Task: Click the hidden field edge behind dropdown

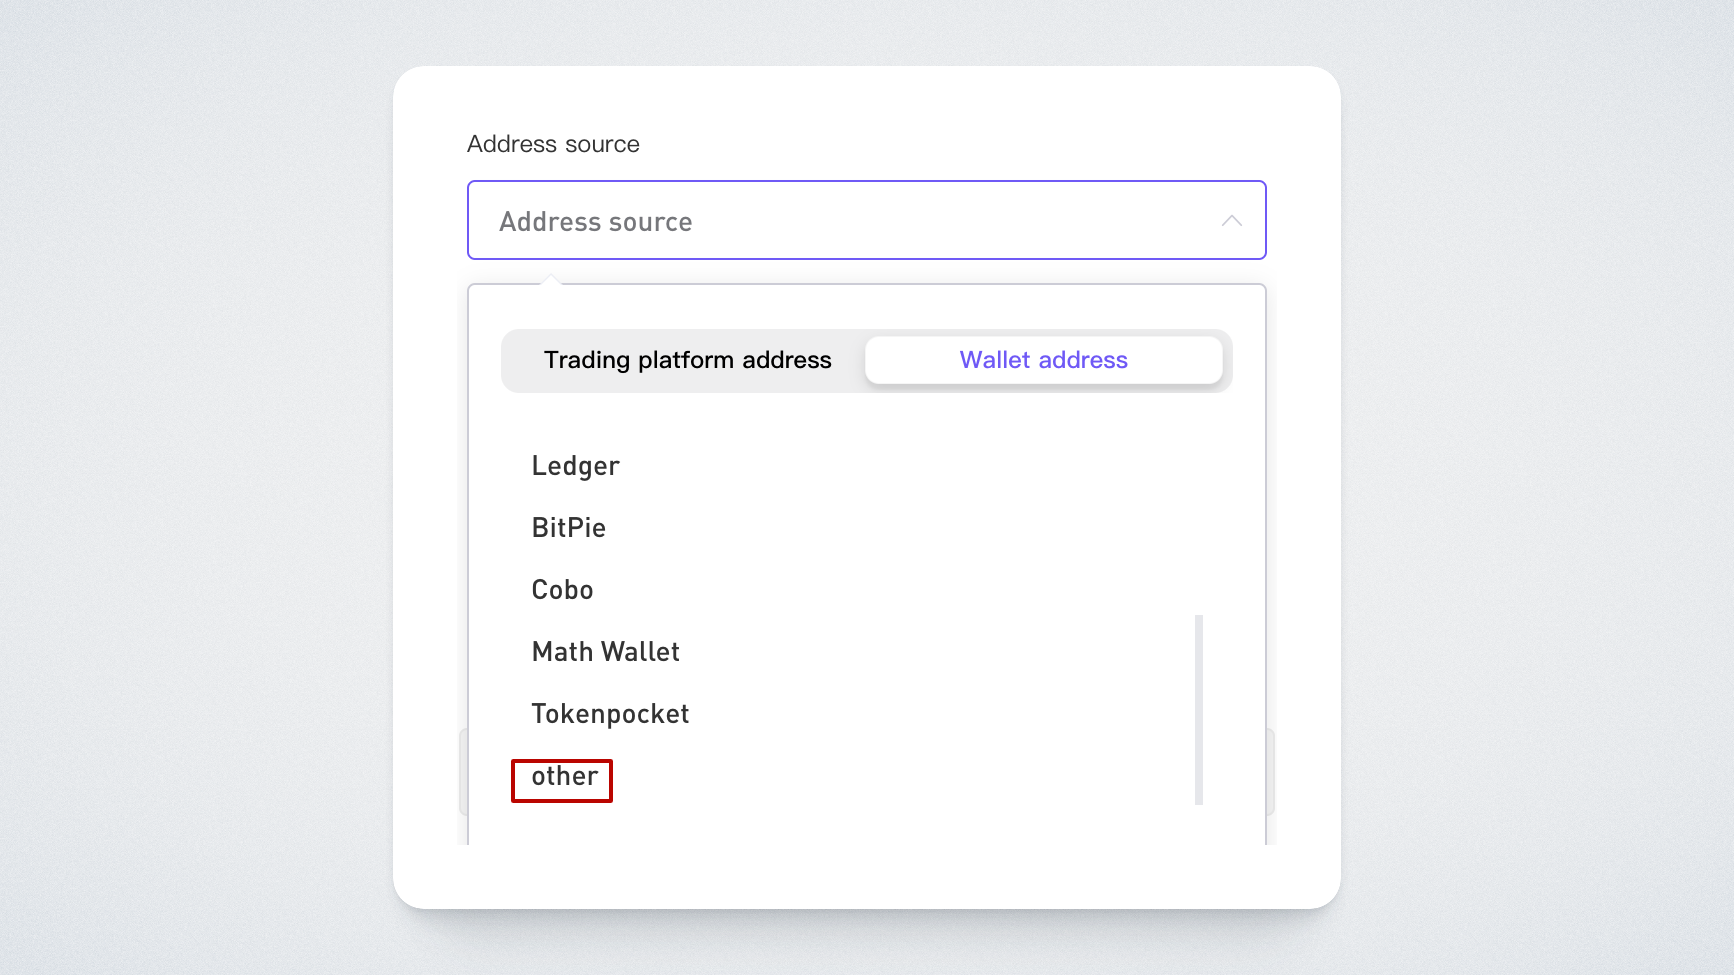Action: [x=1270, y=772]
